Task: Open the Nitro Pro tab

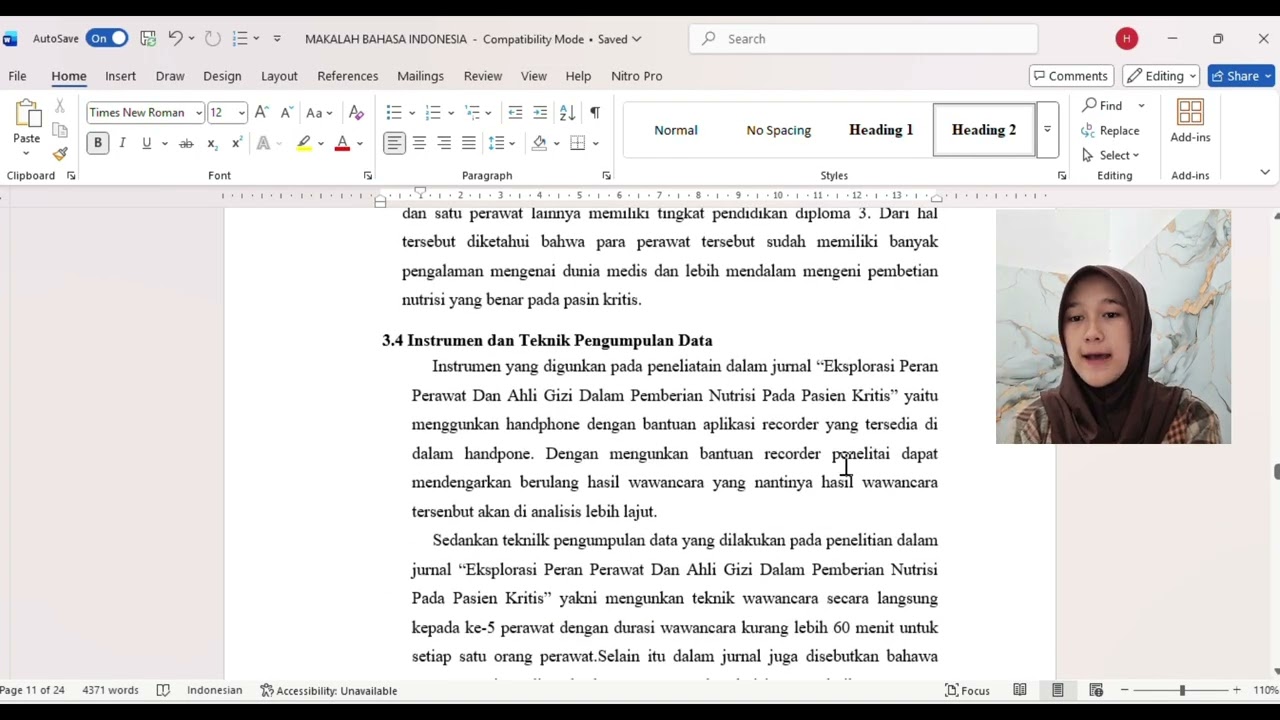Action: pyautogui.click(x=636, y=76)
